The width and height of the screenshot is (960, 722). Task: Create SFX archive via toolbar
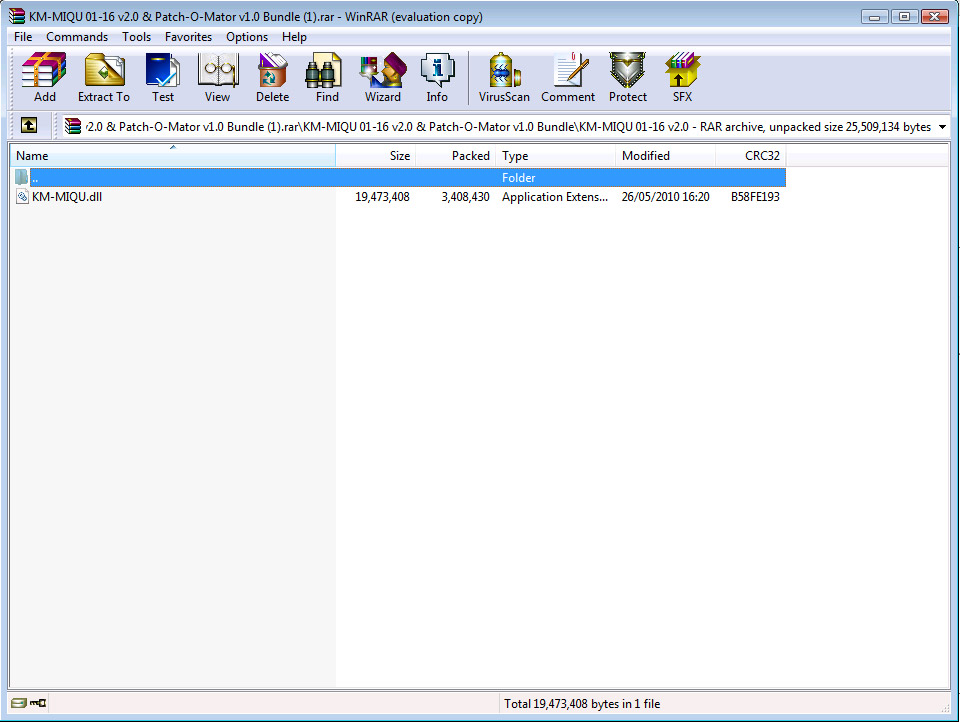[x=682, y=77]
